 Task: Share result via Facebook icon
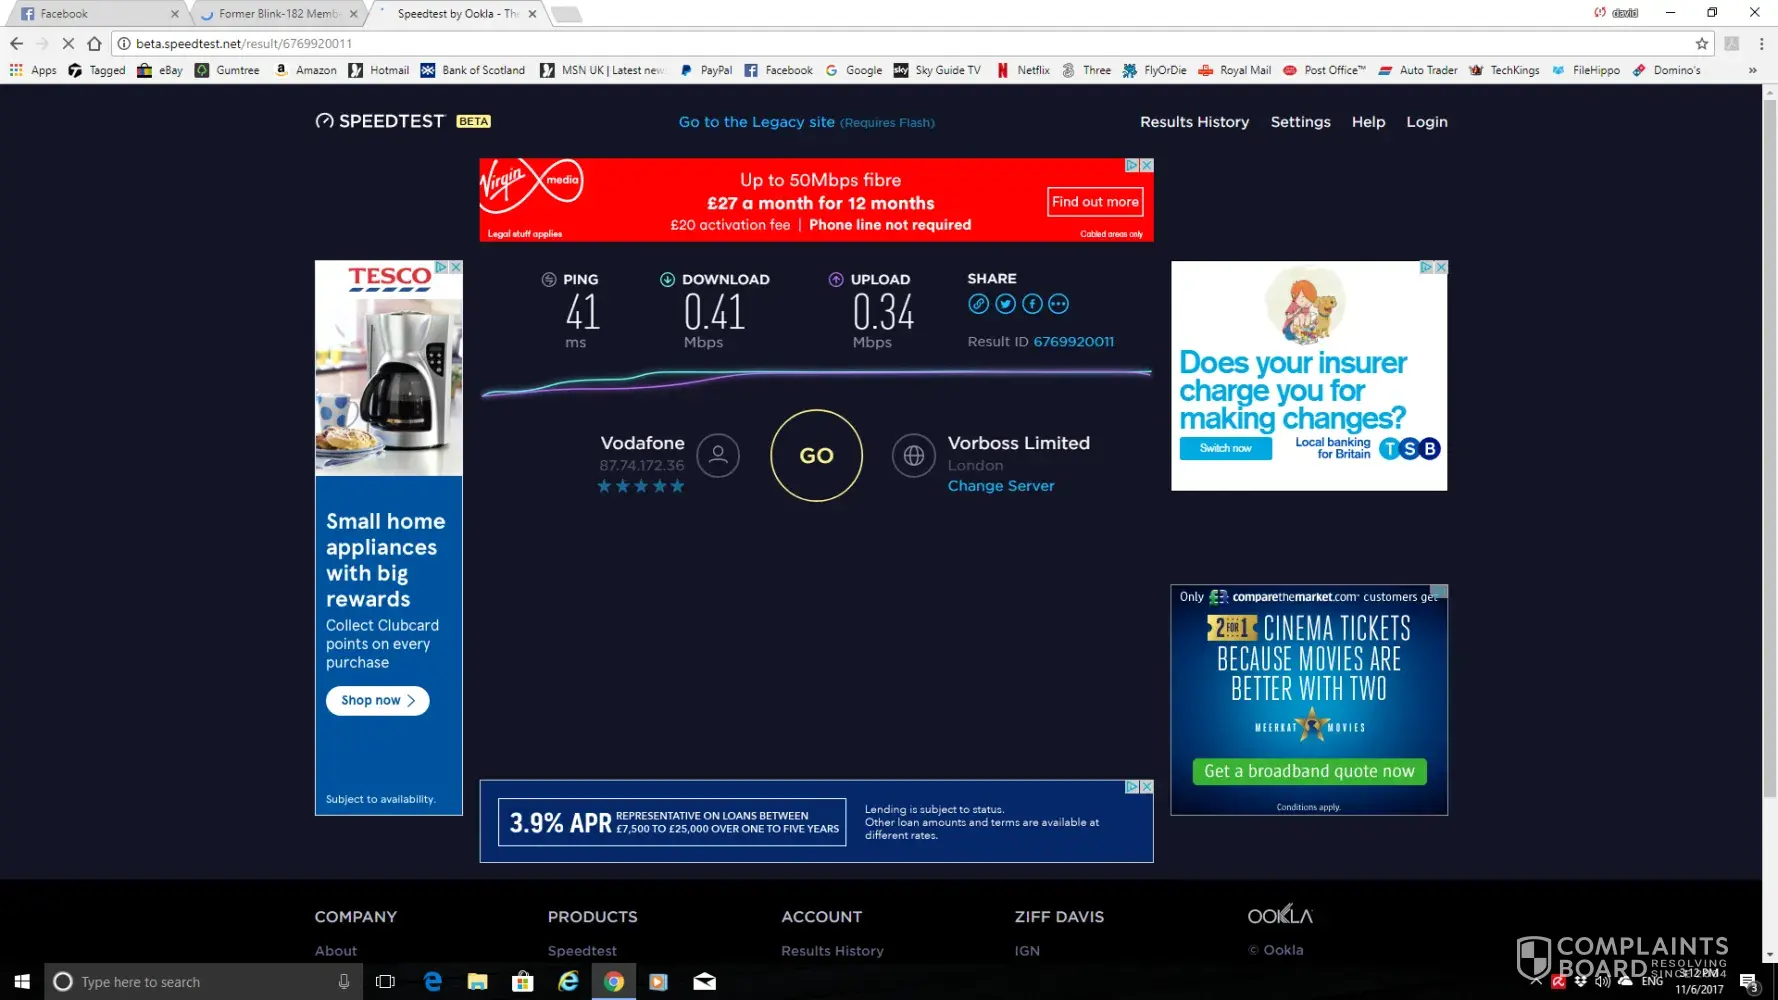[1032, 304]
